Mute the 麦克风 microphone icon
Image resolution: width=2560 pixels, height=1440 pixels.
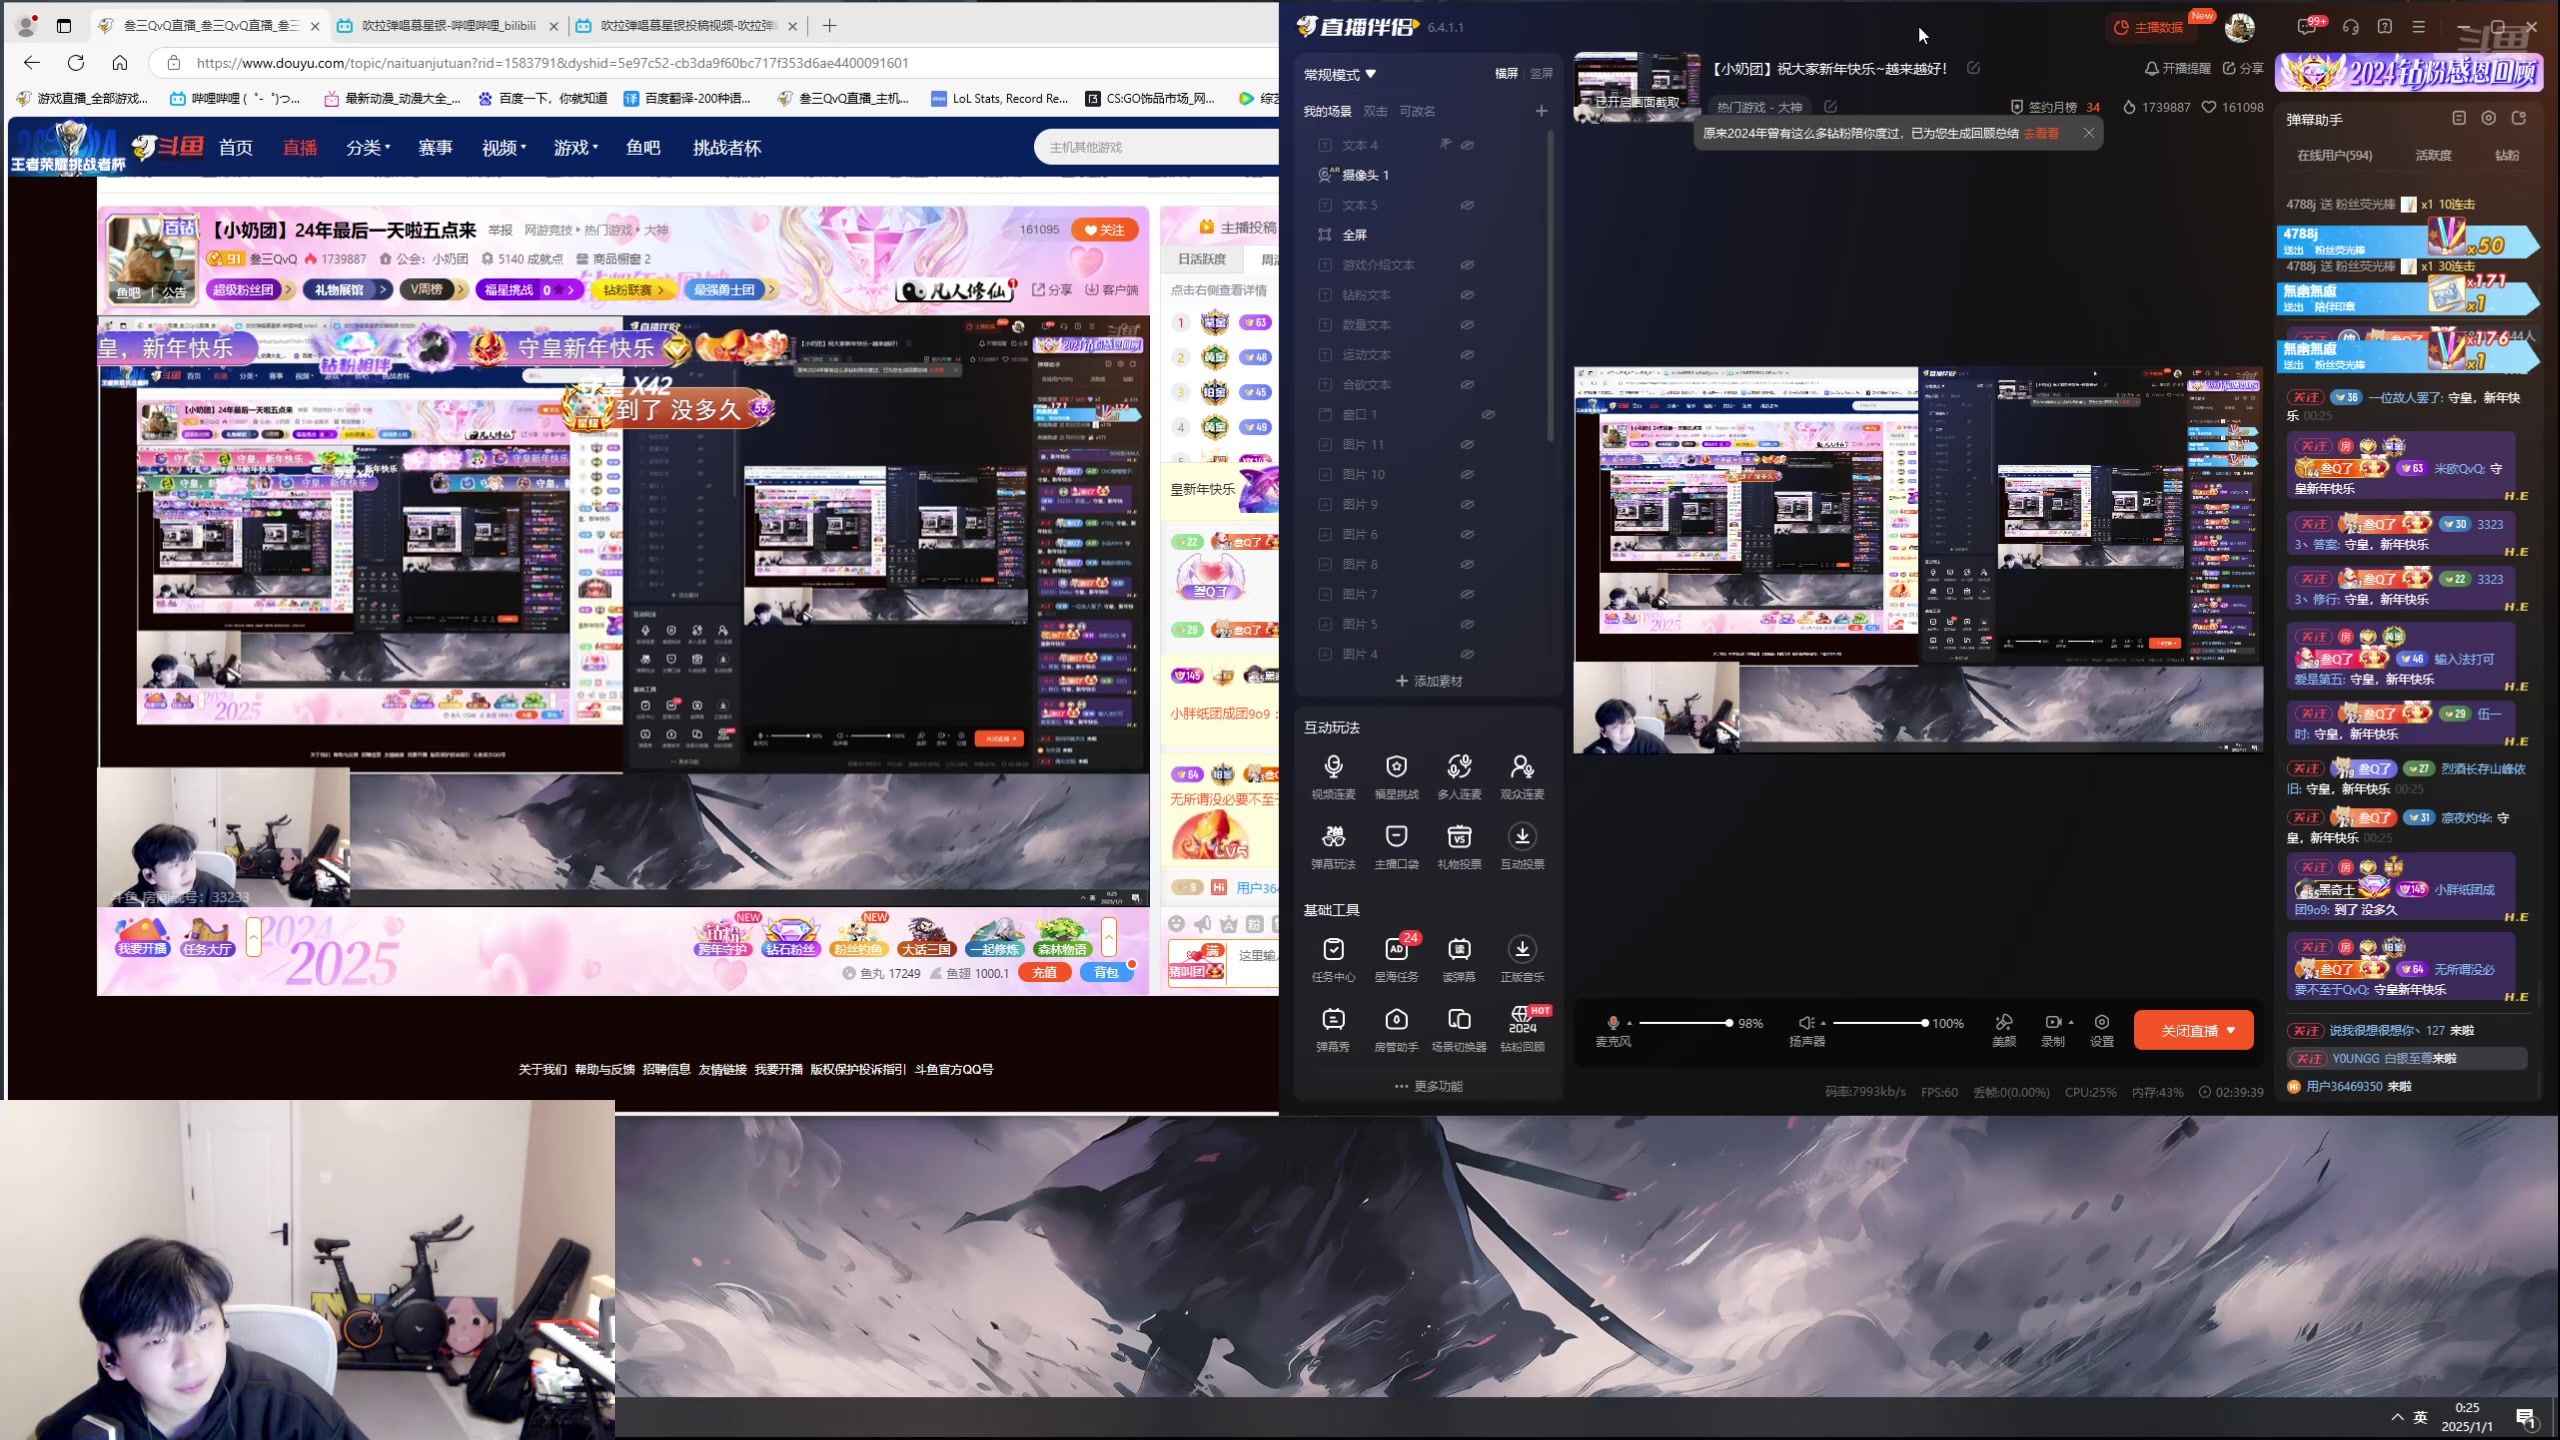coord(1612,1022)
